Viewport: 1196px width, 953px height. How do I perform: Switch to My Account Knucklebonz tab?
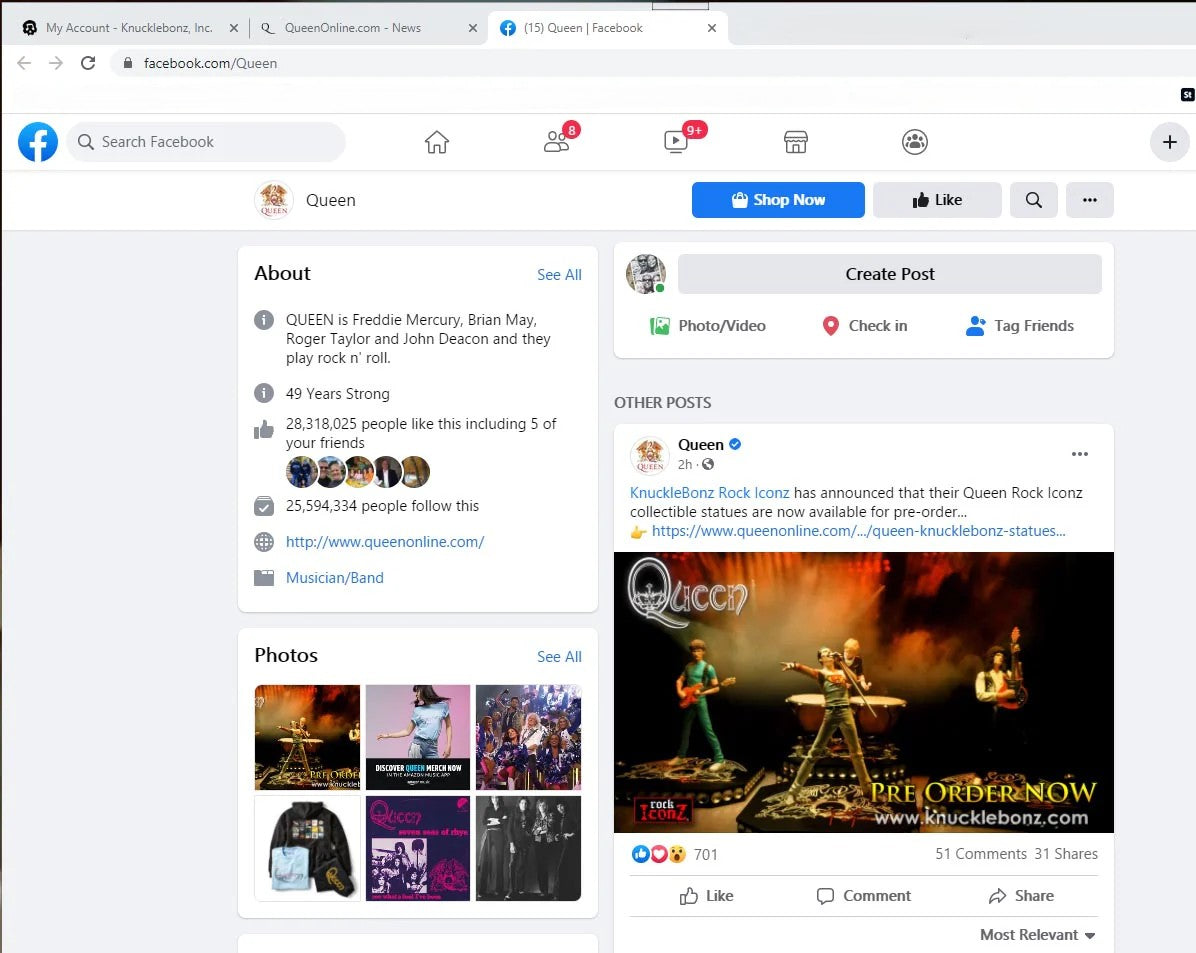[128, 28]
